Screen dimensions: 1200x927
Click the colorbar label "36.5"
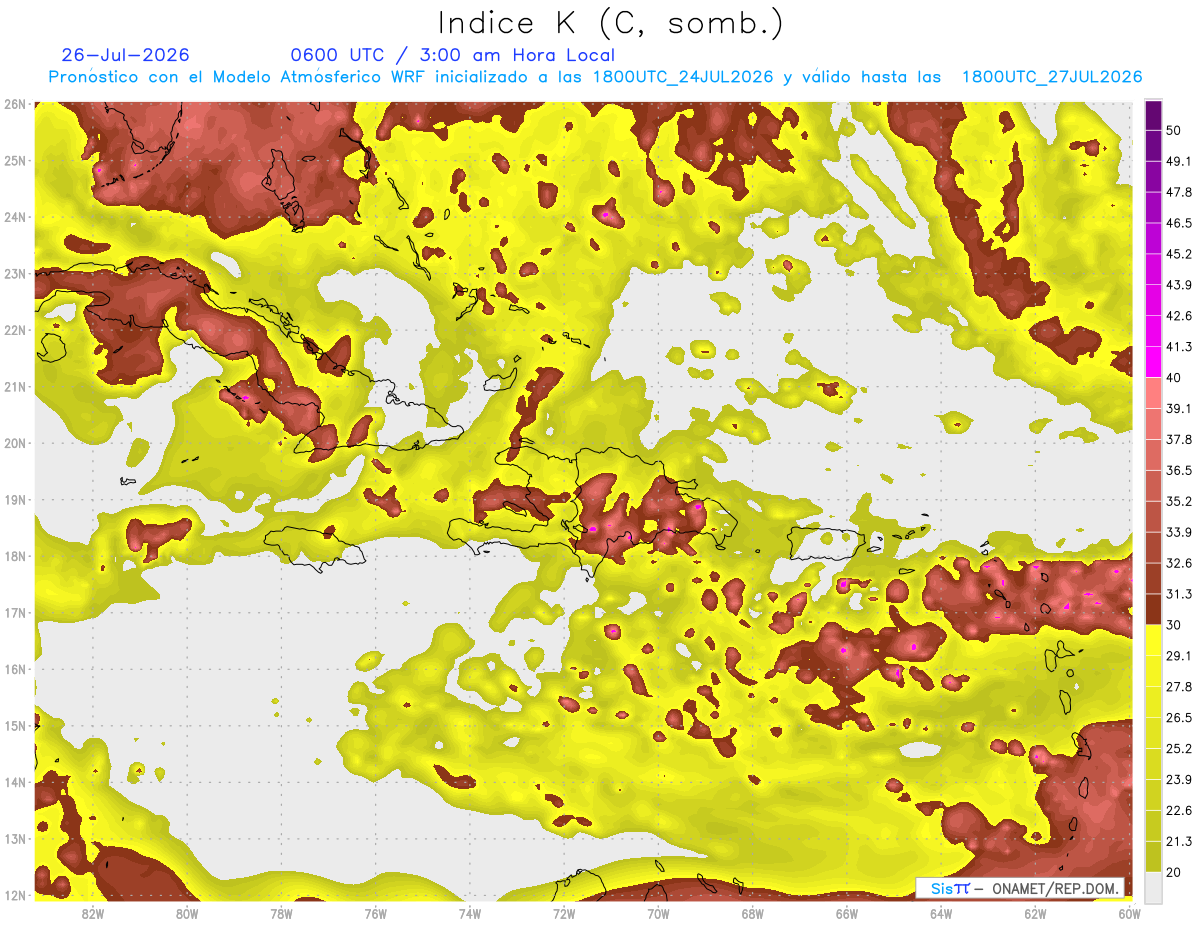pos(1179,470)
